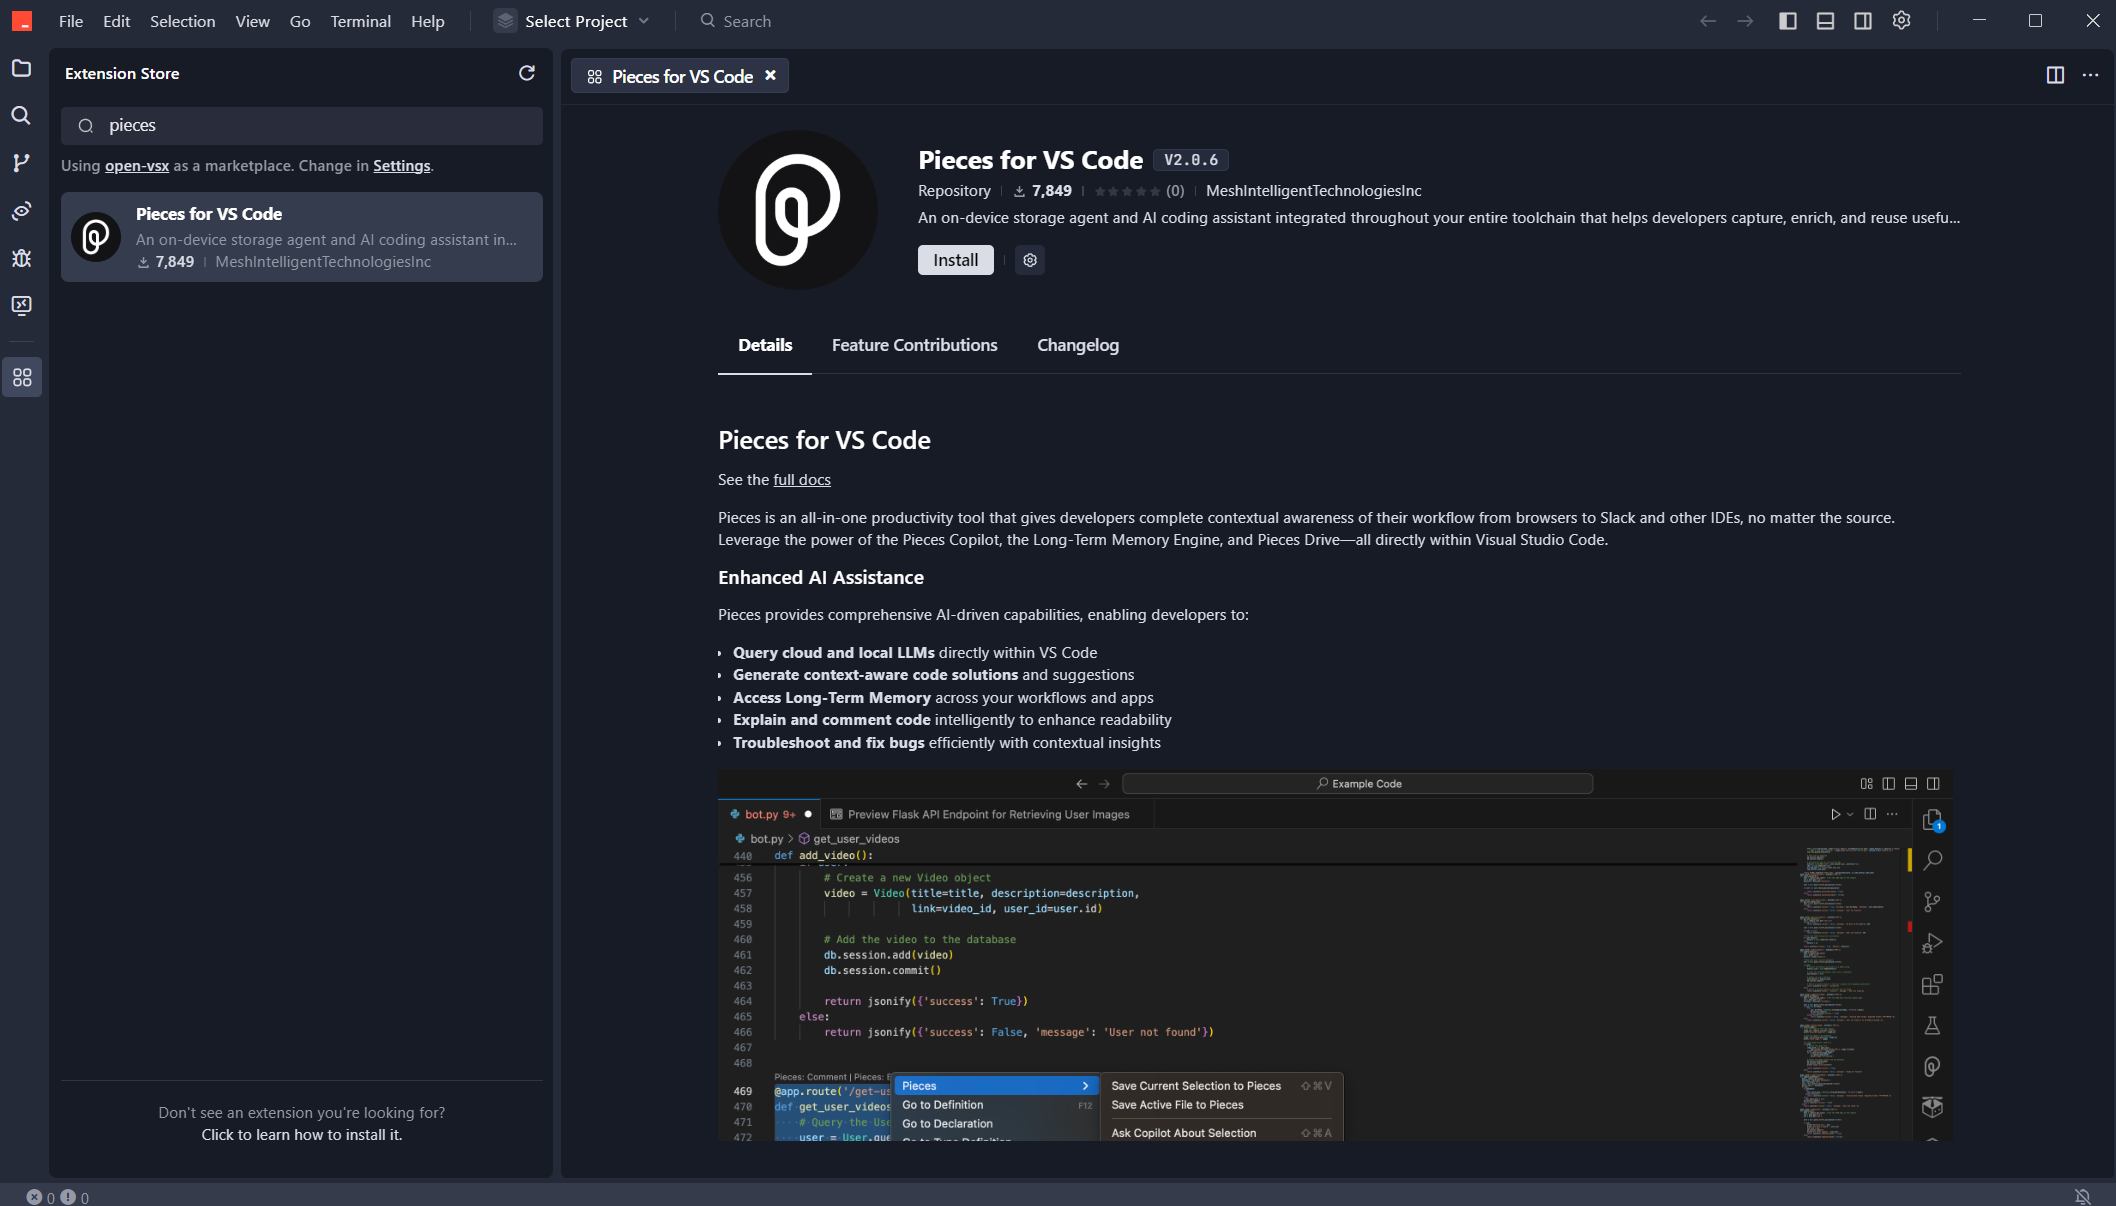Toggle the right sidebar layout button
Screen dimensions: 2116x1206
[x=1863, y=21]
